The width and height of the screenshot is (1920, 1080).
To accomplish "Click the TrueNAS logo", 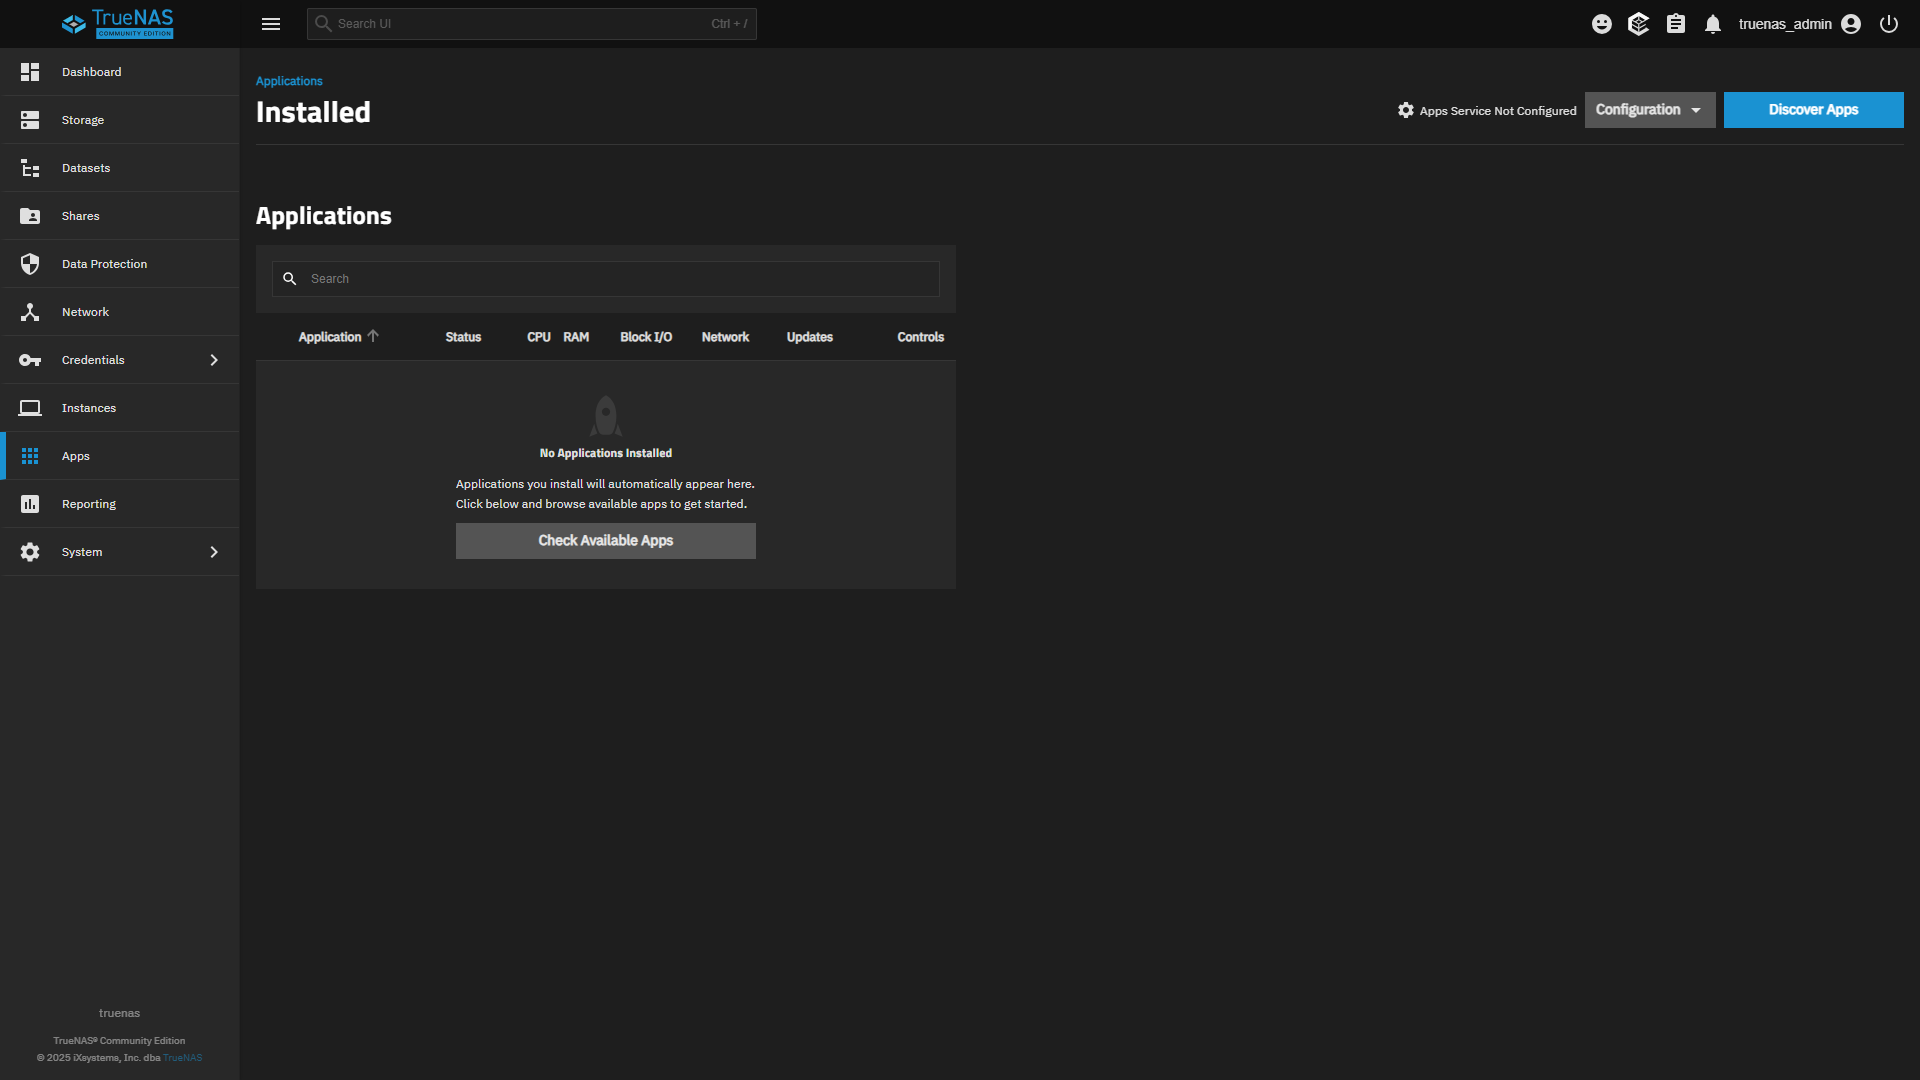I will click(118, 24).
